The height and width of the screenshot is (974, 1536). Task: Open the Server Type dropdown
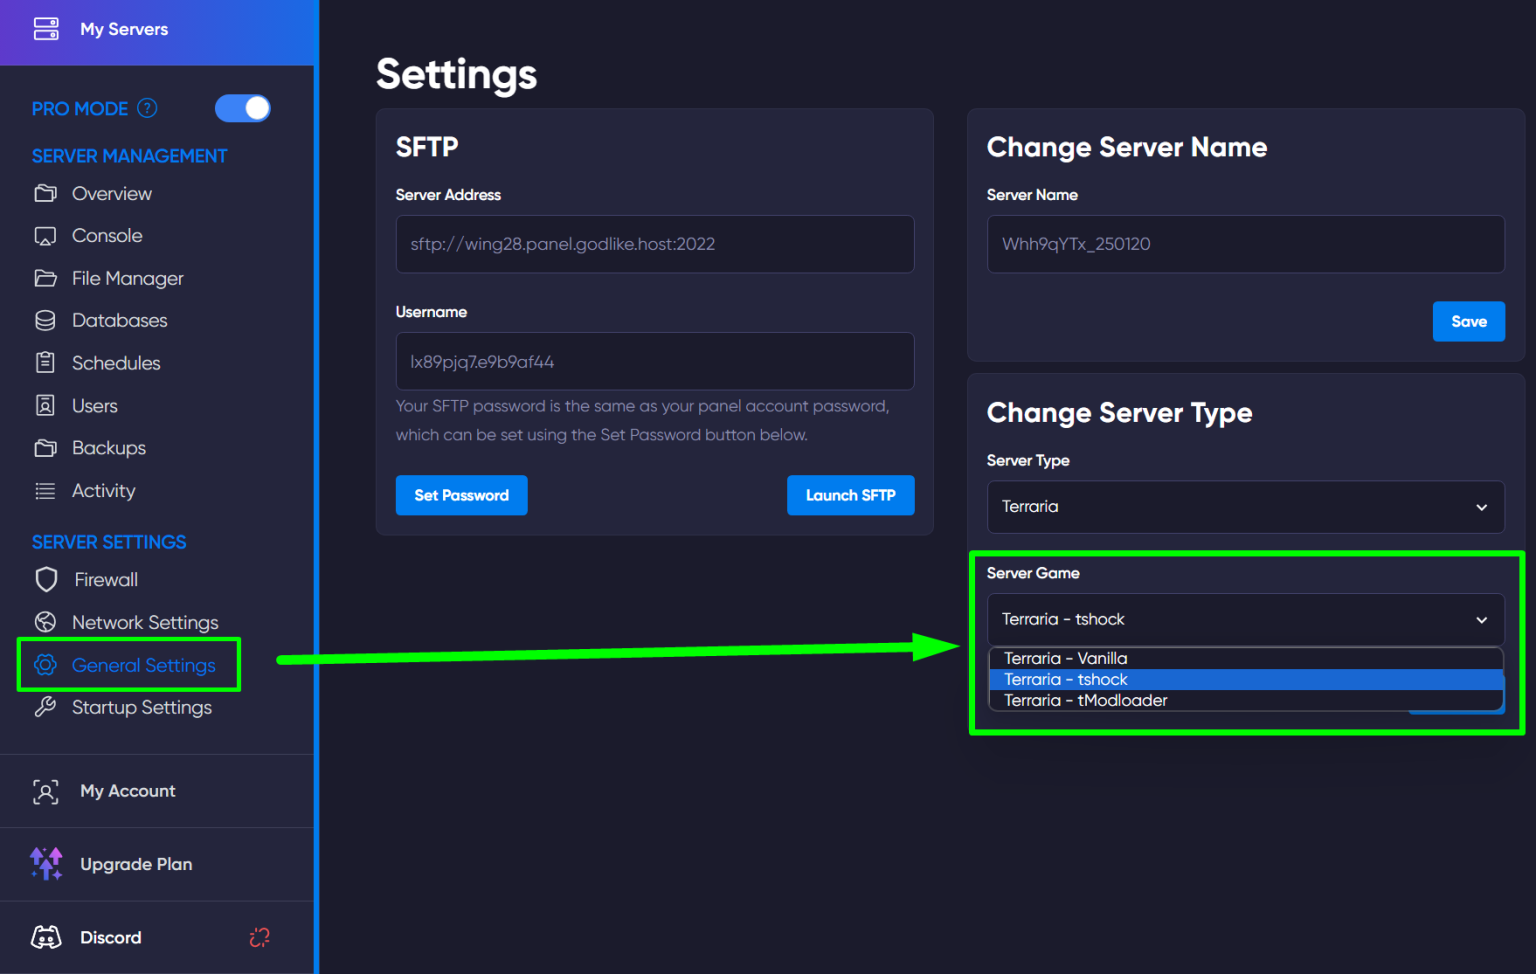(1245, 507)
